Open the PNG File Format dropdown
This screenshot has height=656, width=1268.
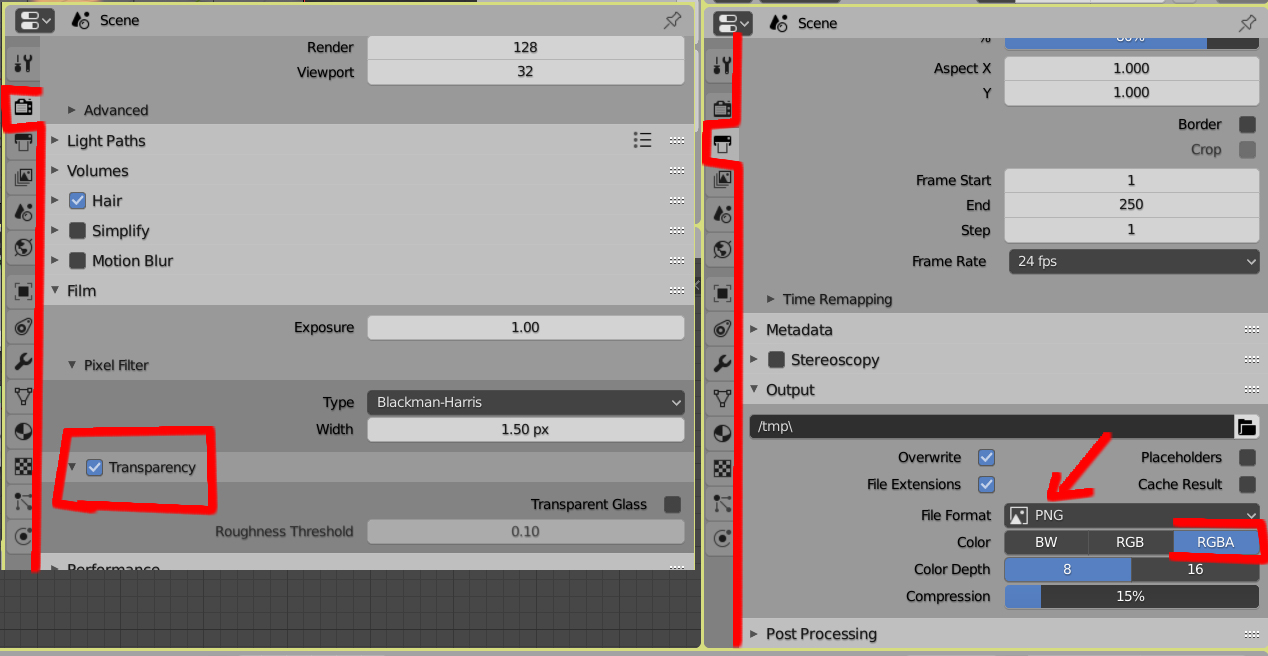point(1132,515)
